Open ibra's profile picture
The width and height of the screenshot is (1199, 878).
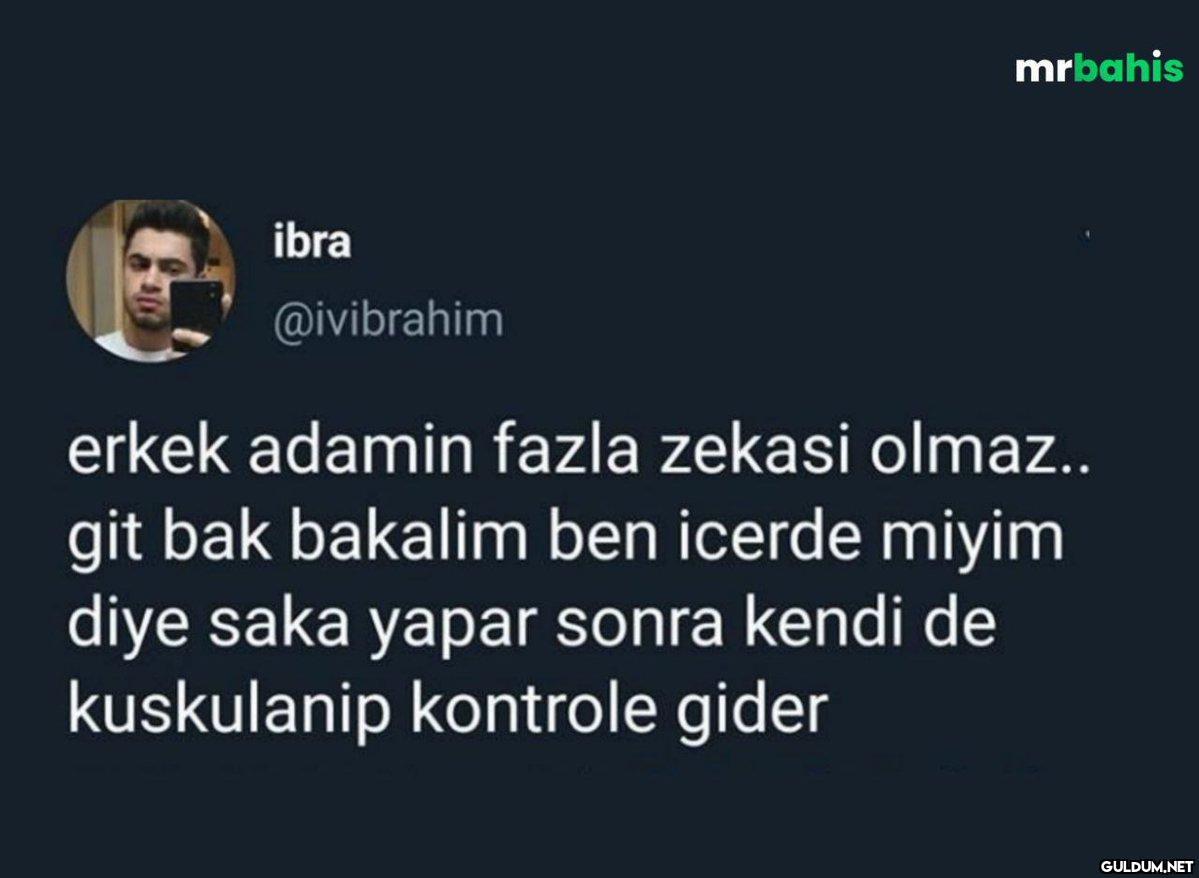(x=151, y=280)
